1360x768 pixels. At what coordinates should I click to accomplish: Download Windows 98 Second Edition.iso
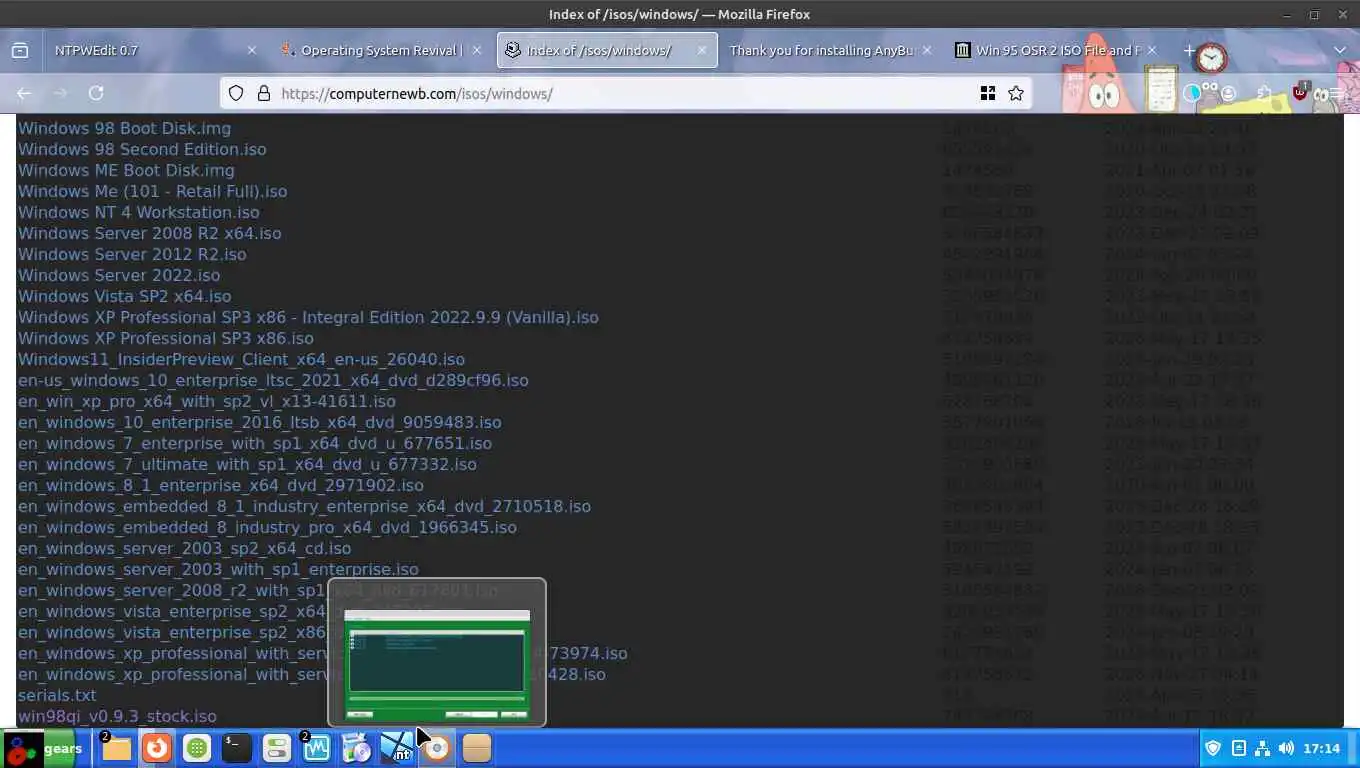coord(142,149)
